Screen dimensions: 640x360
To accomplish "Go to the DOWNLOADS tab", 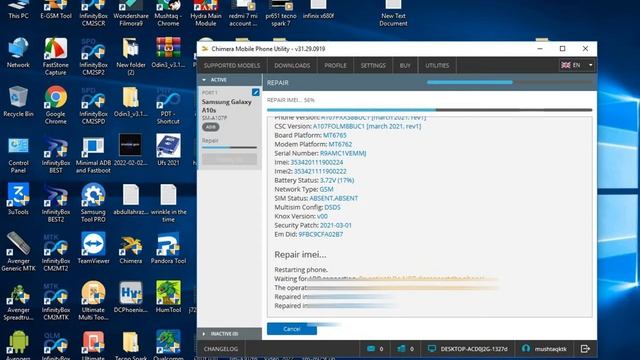I will [x=292, y=65].
